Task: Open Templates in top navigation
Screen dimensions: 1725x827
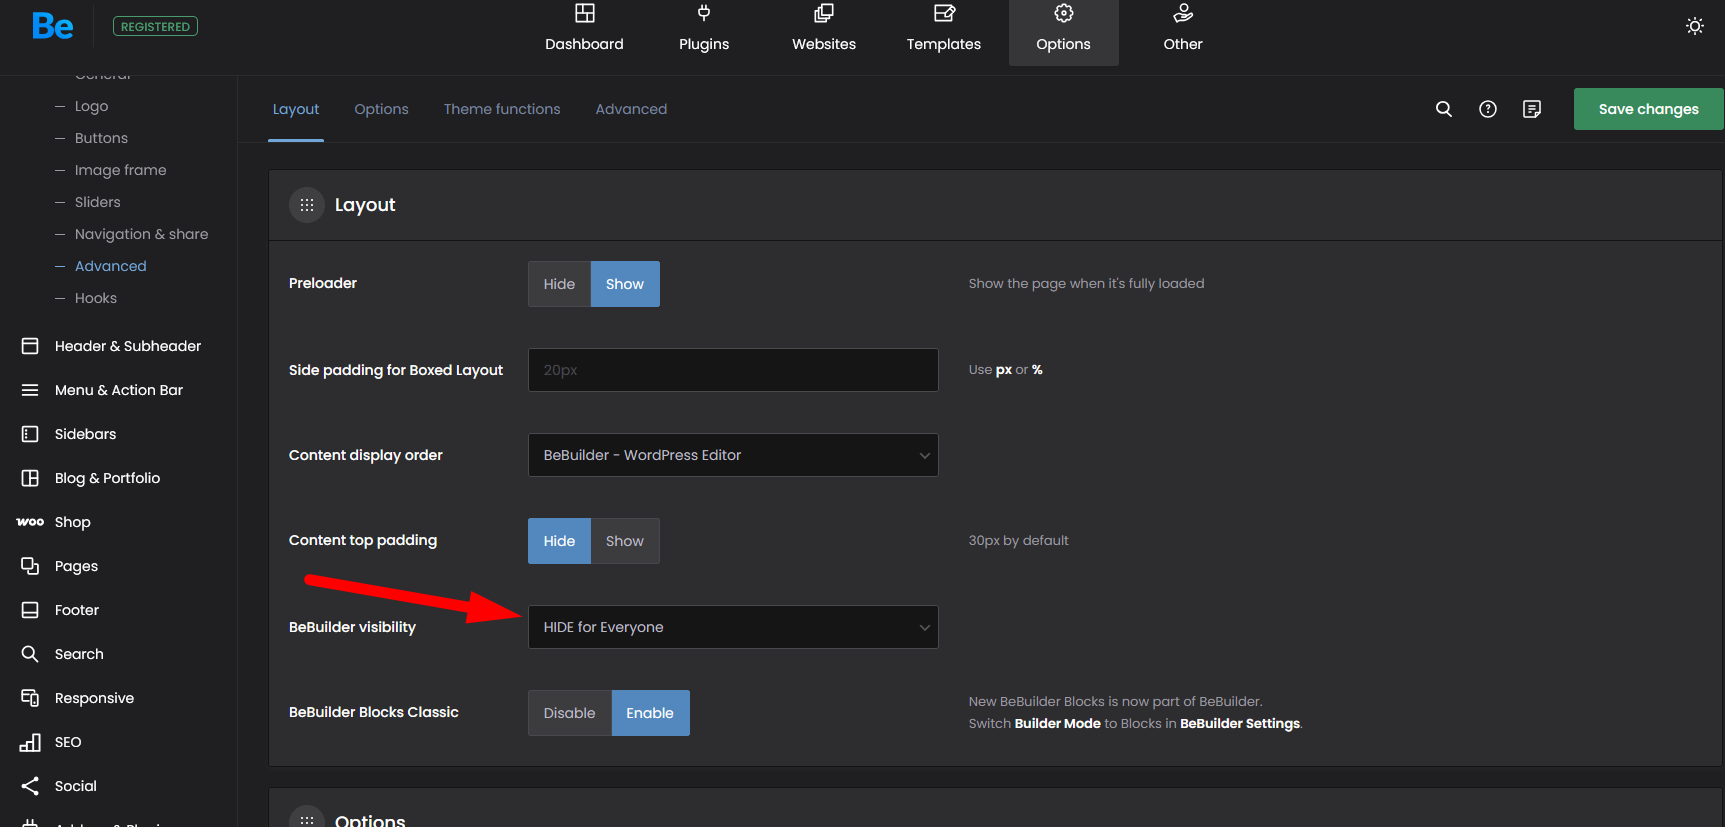Action: (x=943, y=29)
